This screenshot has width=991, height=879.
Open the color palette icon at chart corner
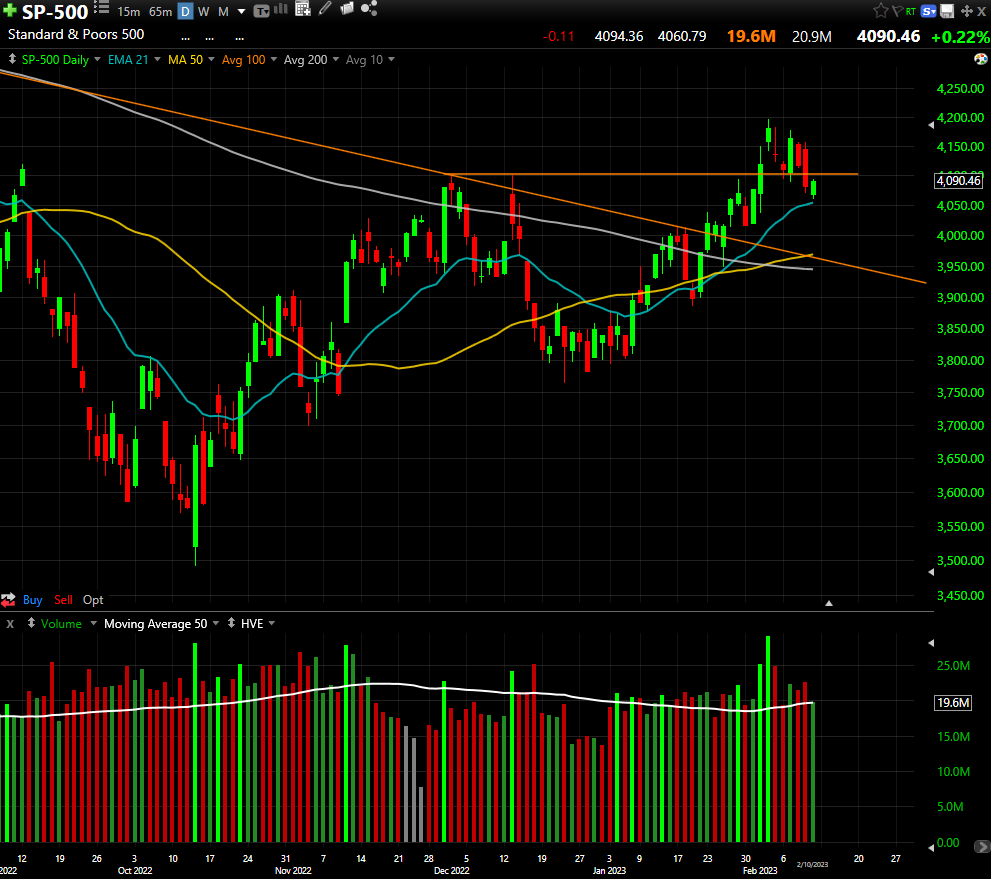(x=981, y=59)
